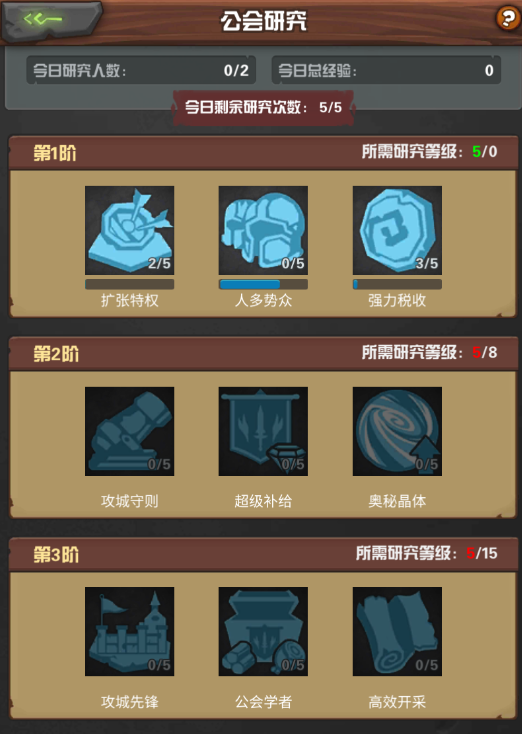Select the 公会学者 chest research icon

click(263, 631)
